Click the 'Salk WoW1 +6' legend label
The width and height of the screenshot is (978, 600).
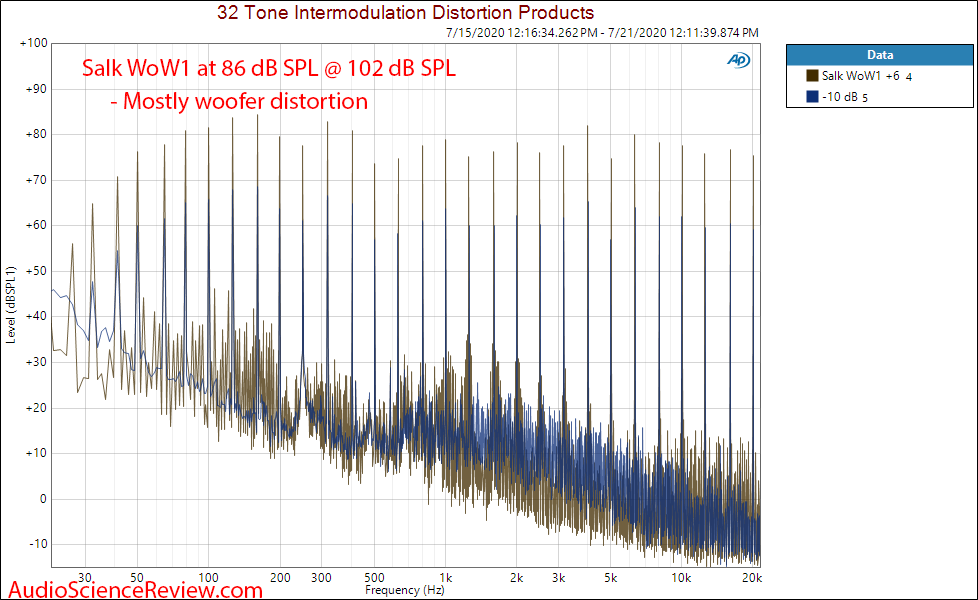(x=861, y=75)
